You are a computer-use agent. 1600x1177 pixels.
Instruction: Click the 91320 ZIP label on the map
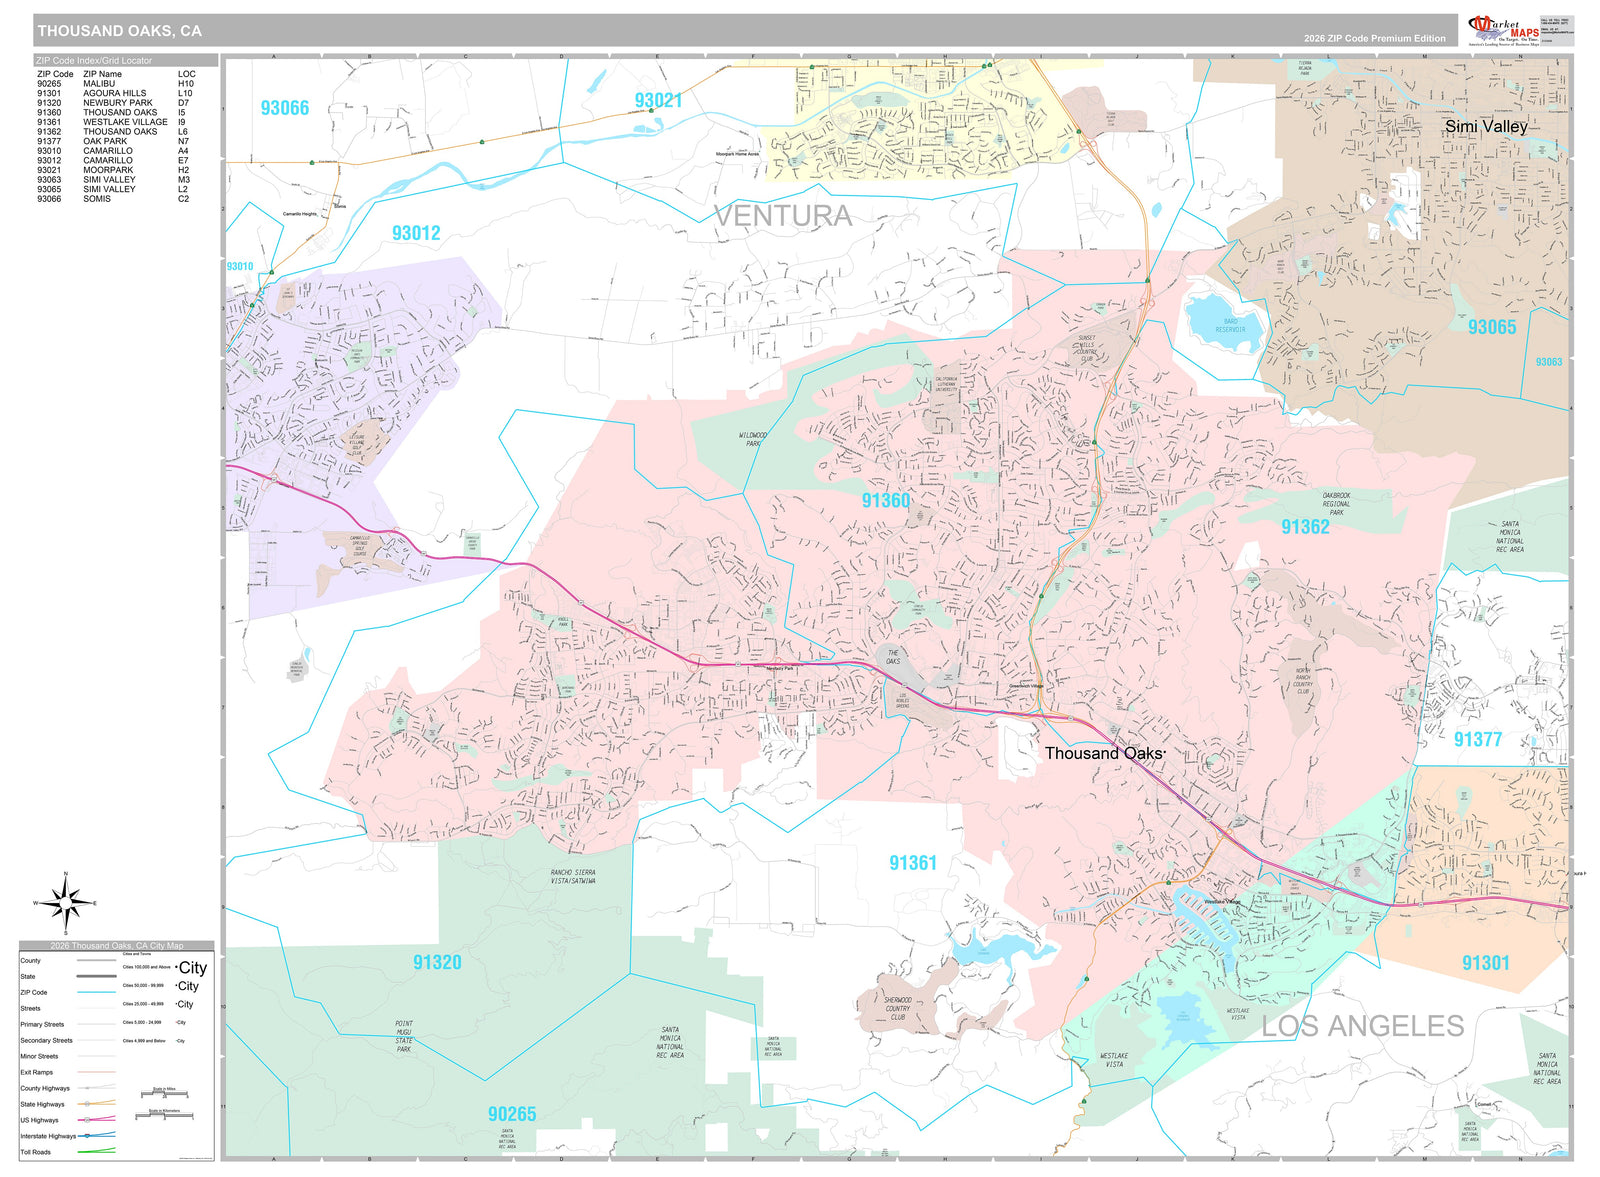pos(437,962)
